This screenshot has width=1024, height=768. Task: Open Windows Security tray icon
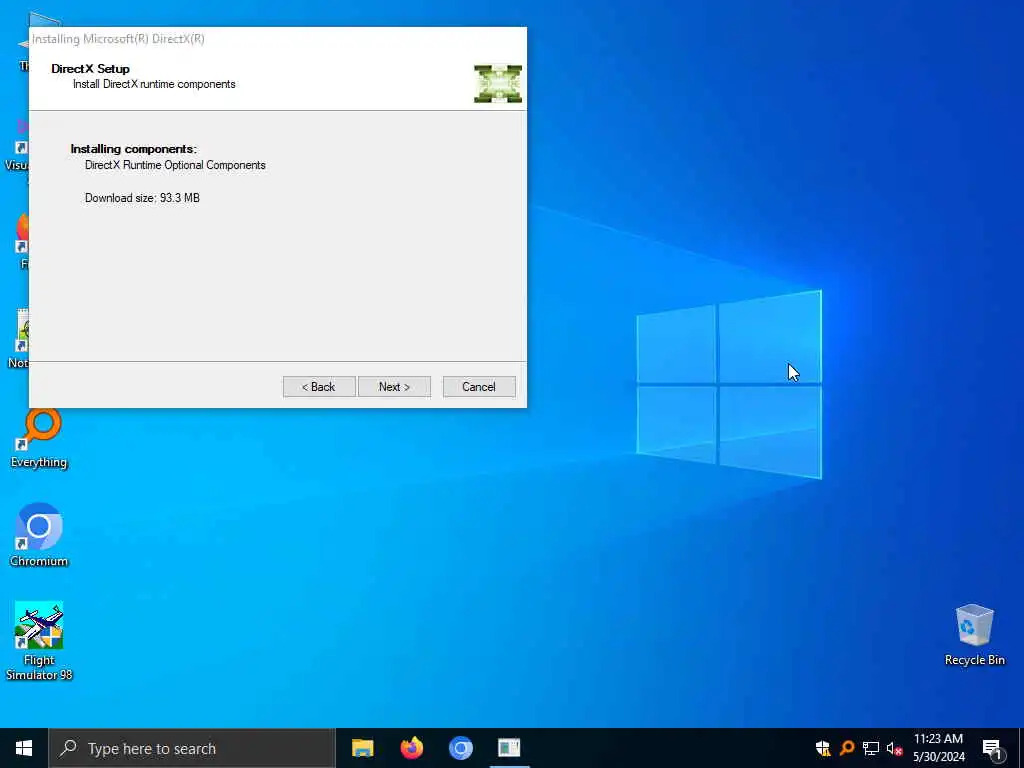[x=823, y=748]
